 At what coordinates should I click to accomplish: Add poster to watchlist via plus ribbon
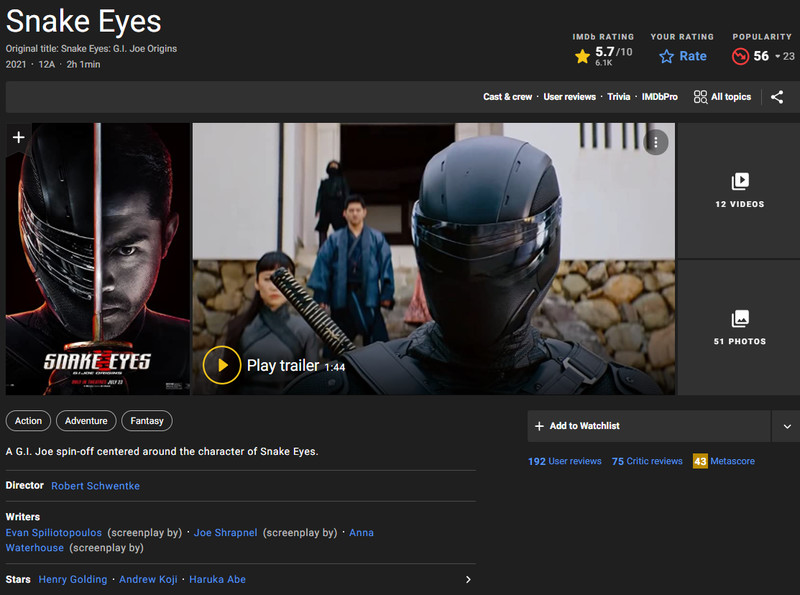18,137
